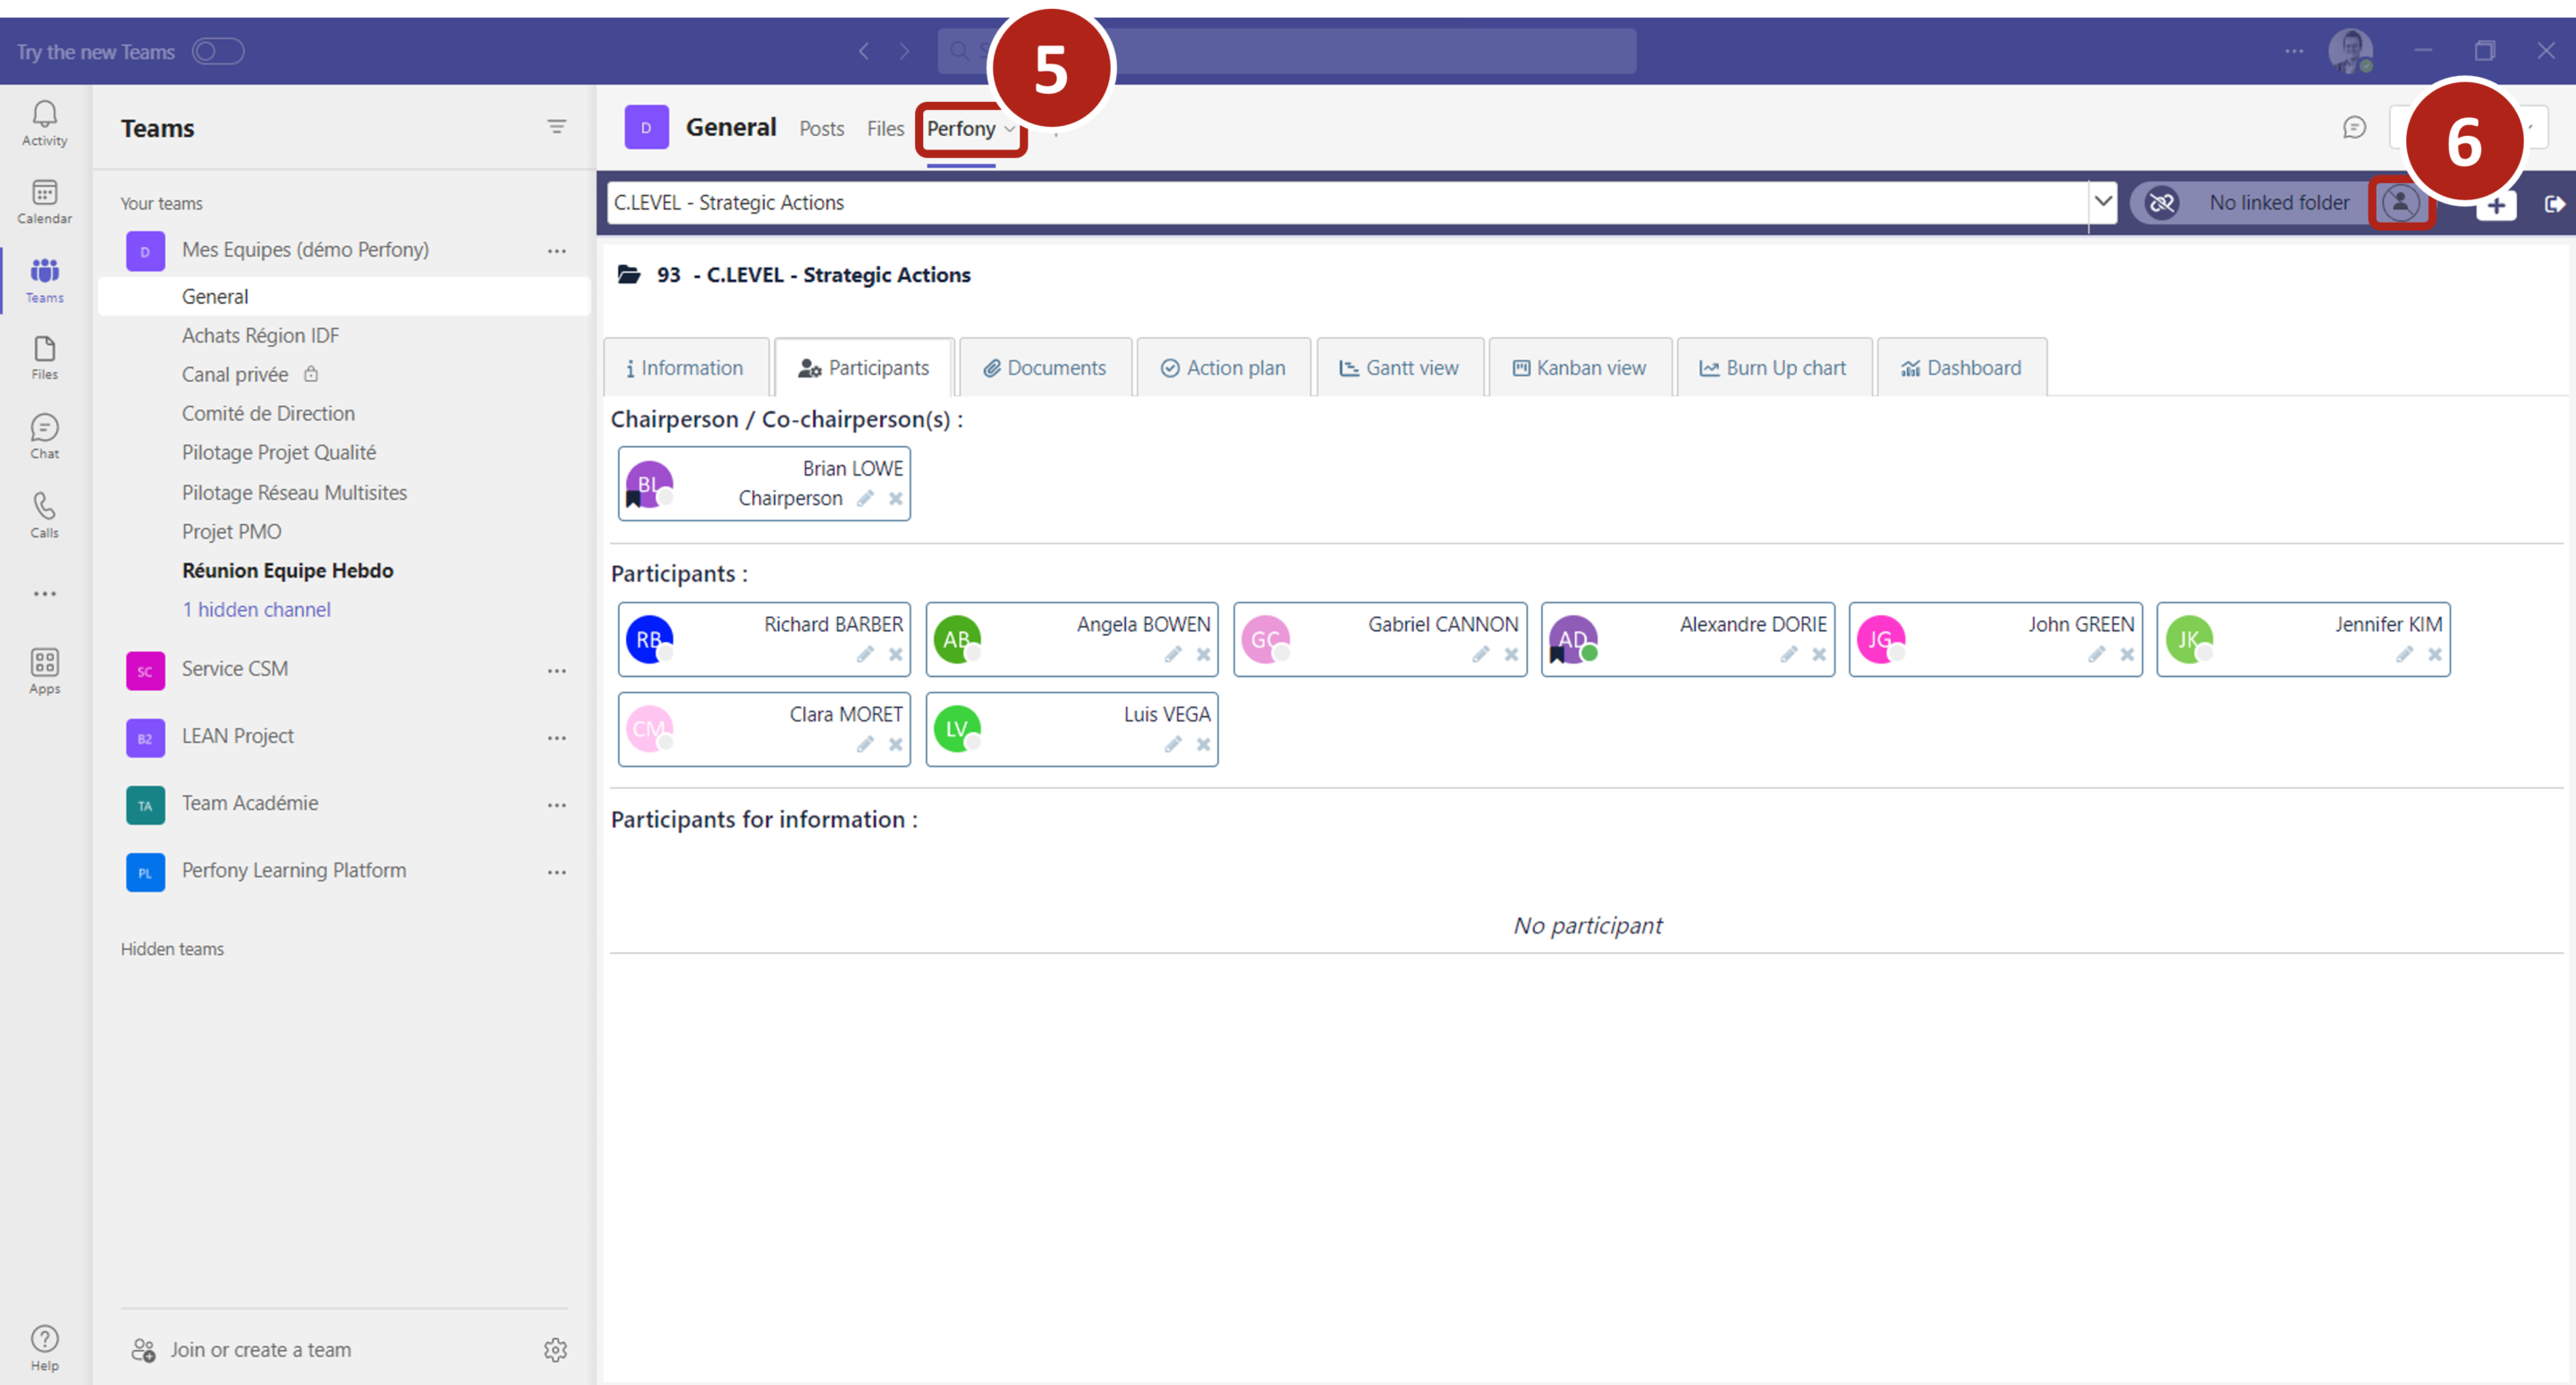Screen dimensions: 2576x1385
Task: Remove Luis VEGA with X icon
Action: click(1203, 744)
